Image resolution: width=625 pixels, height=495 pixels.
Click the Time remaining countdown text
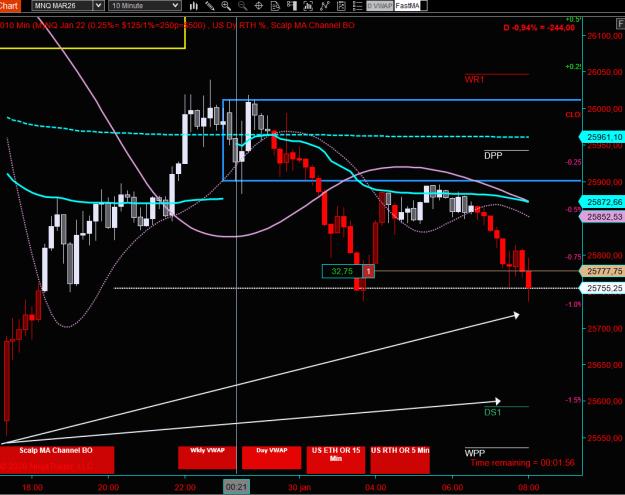(x=523, y=463)
